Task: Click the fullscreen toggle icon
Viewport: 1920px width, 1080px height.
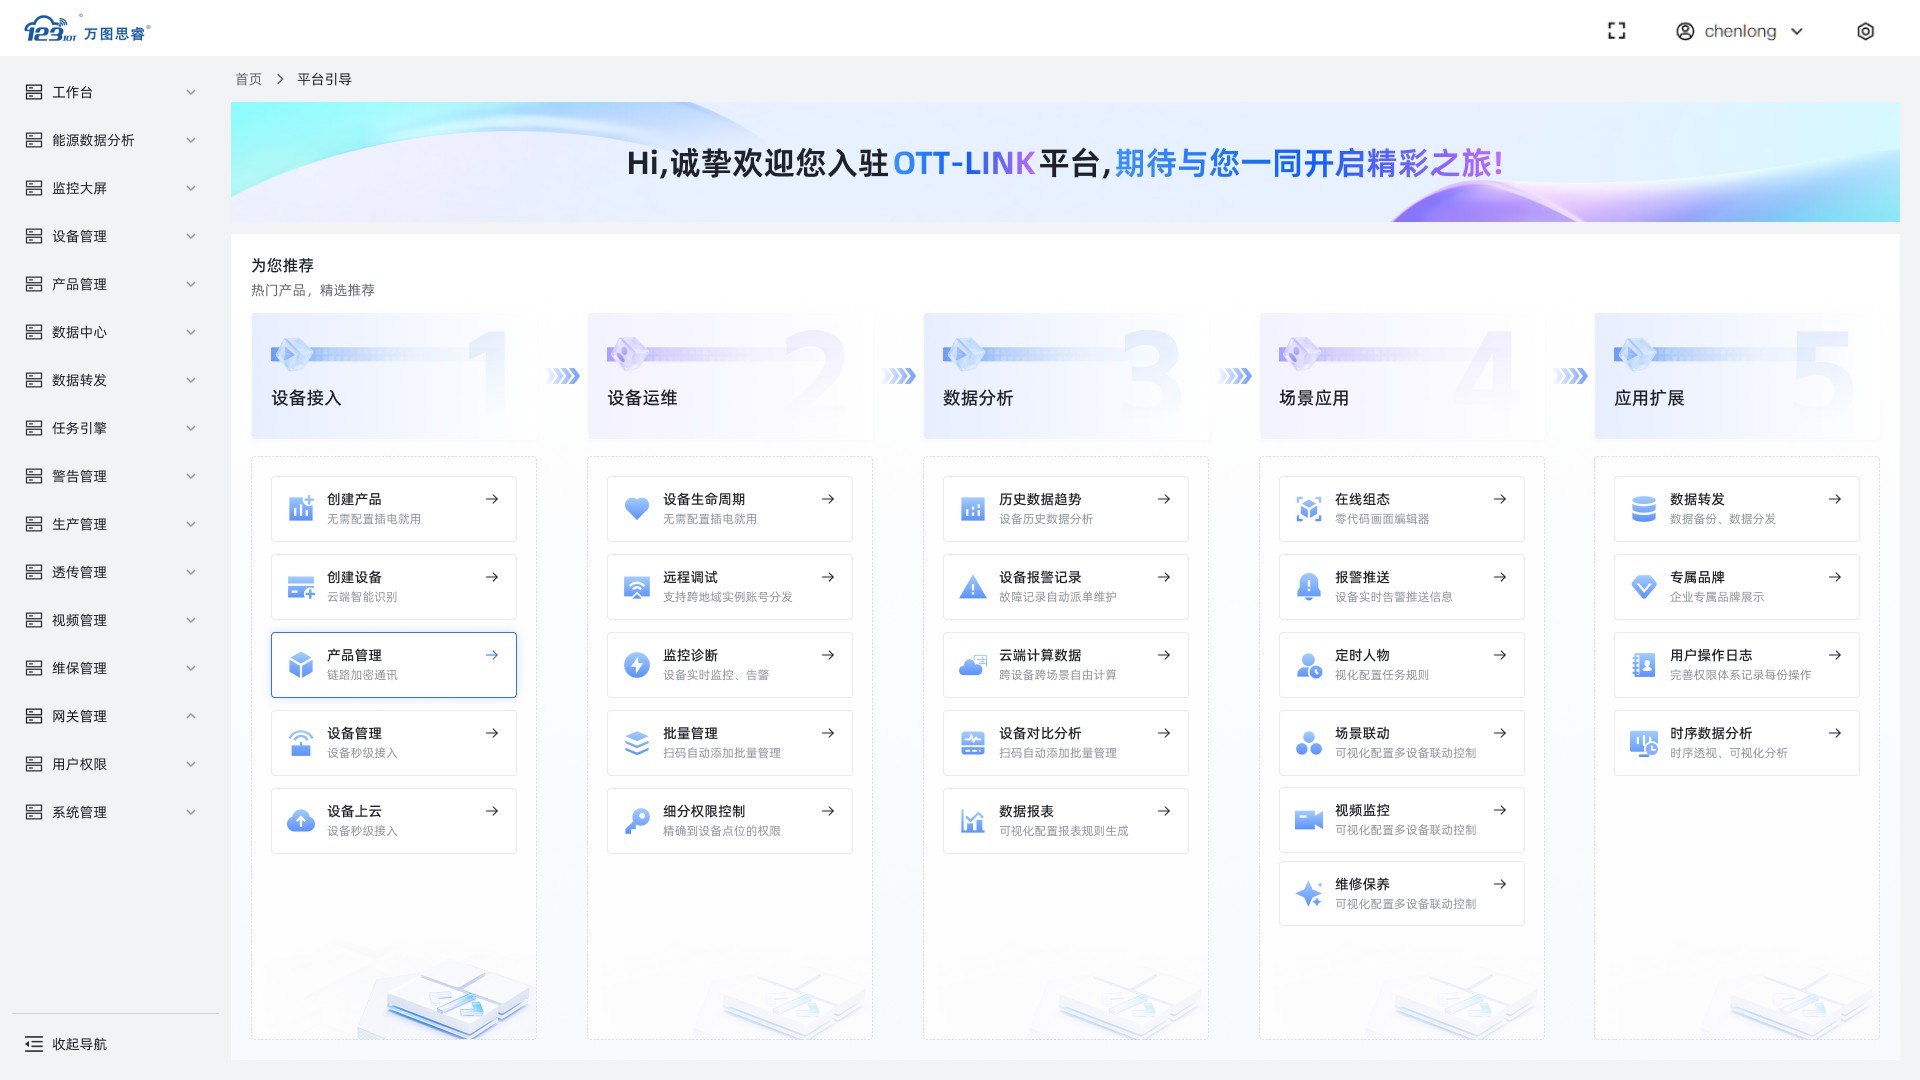Action: (x=1616, y=31)
